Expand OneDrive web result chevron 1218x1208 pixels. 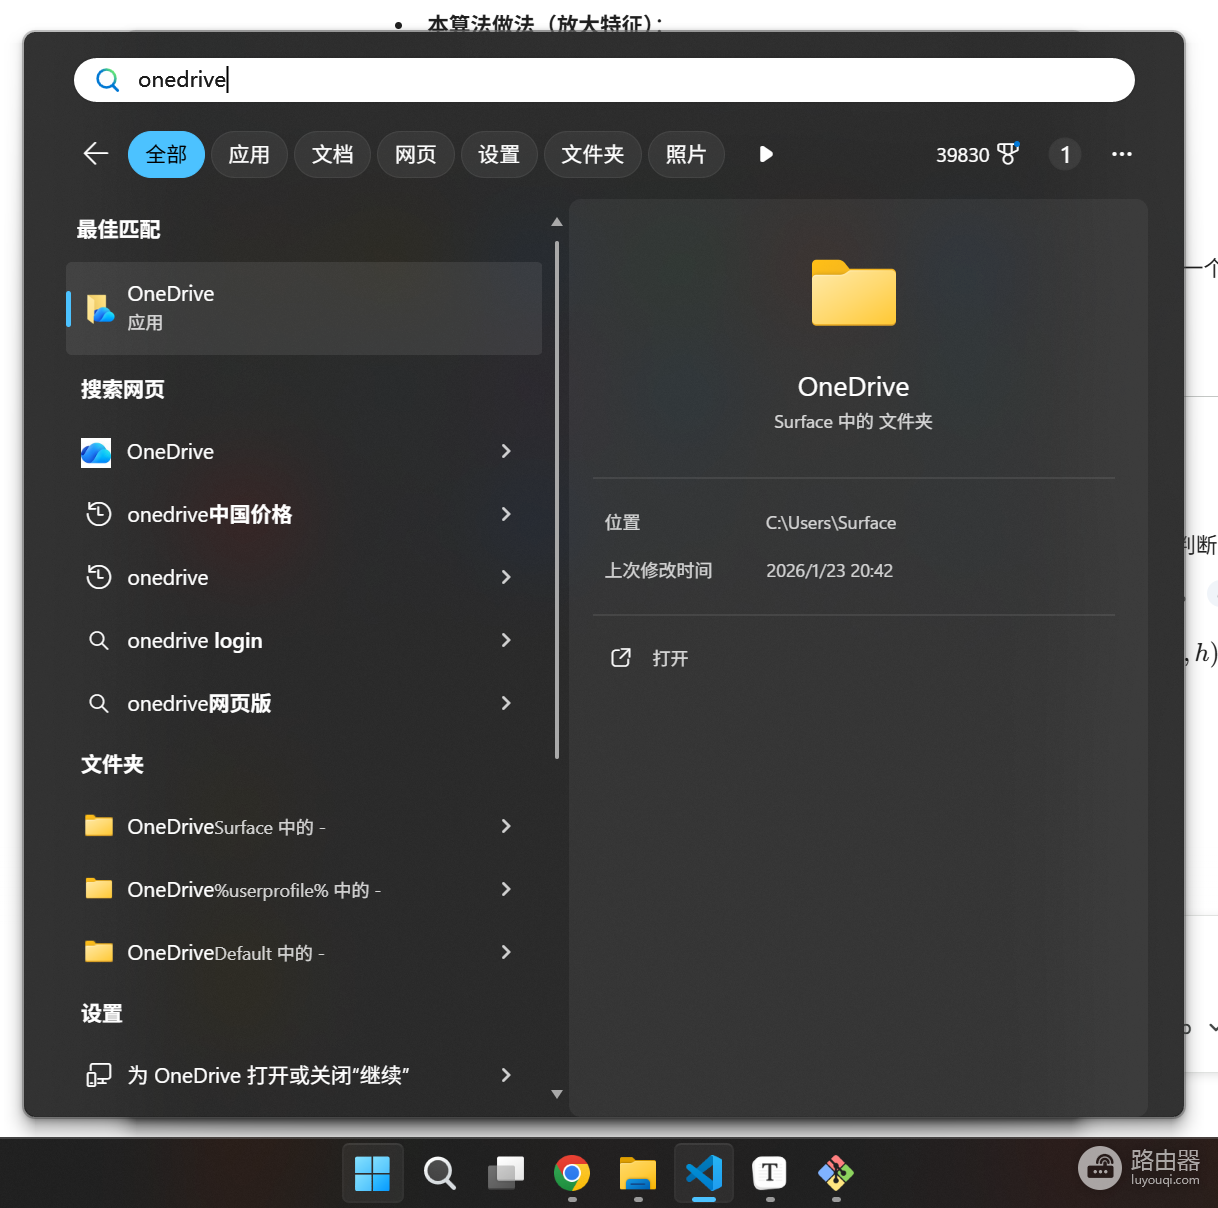[506, 452]
